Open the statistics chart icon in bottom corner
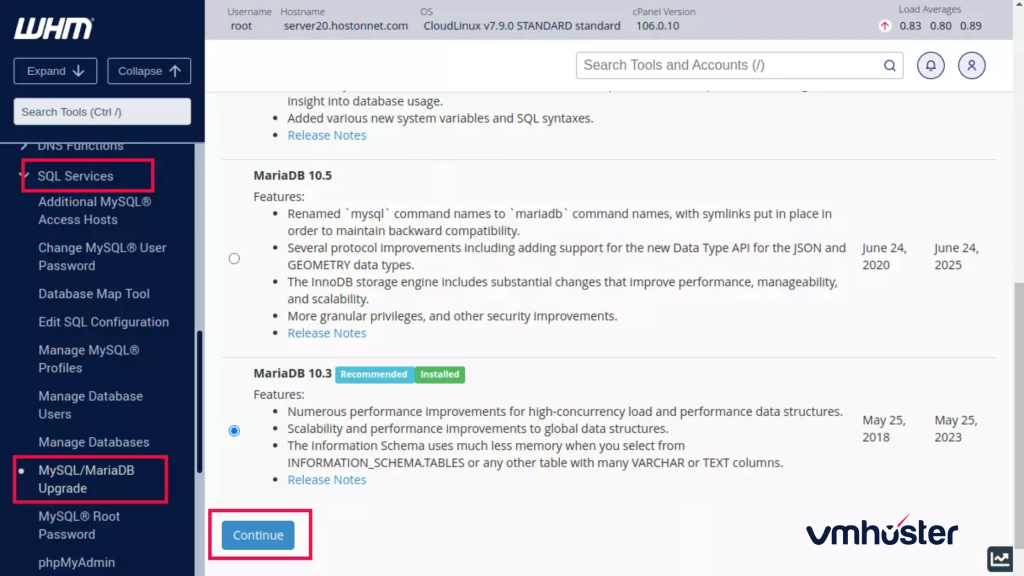 pyautogui.click(x=999, y=559)
